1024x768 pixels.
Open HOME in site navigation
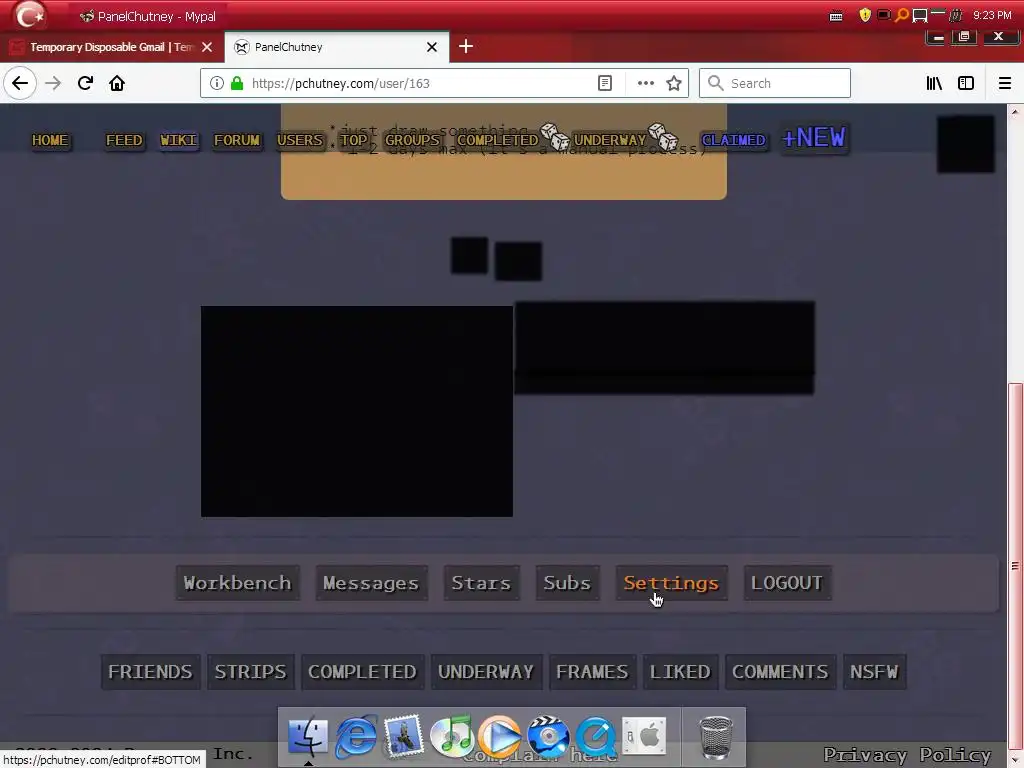coord(50,140)
